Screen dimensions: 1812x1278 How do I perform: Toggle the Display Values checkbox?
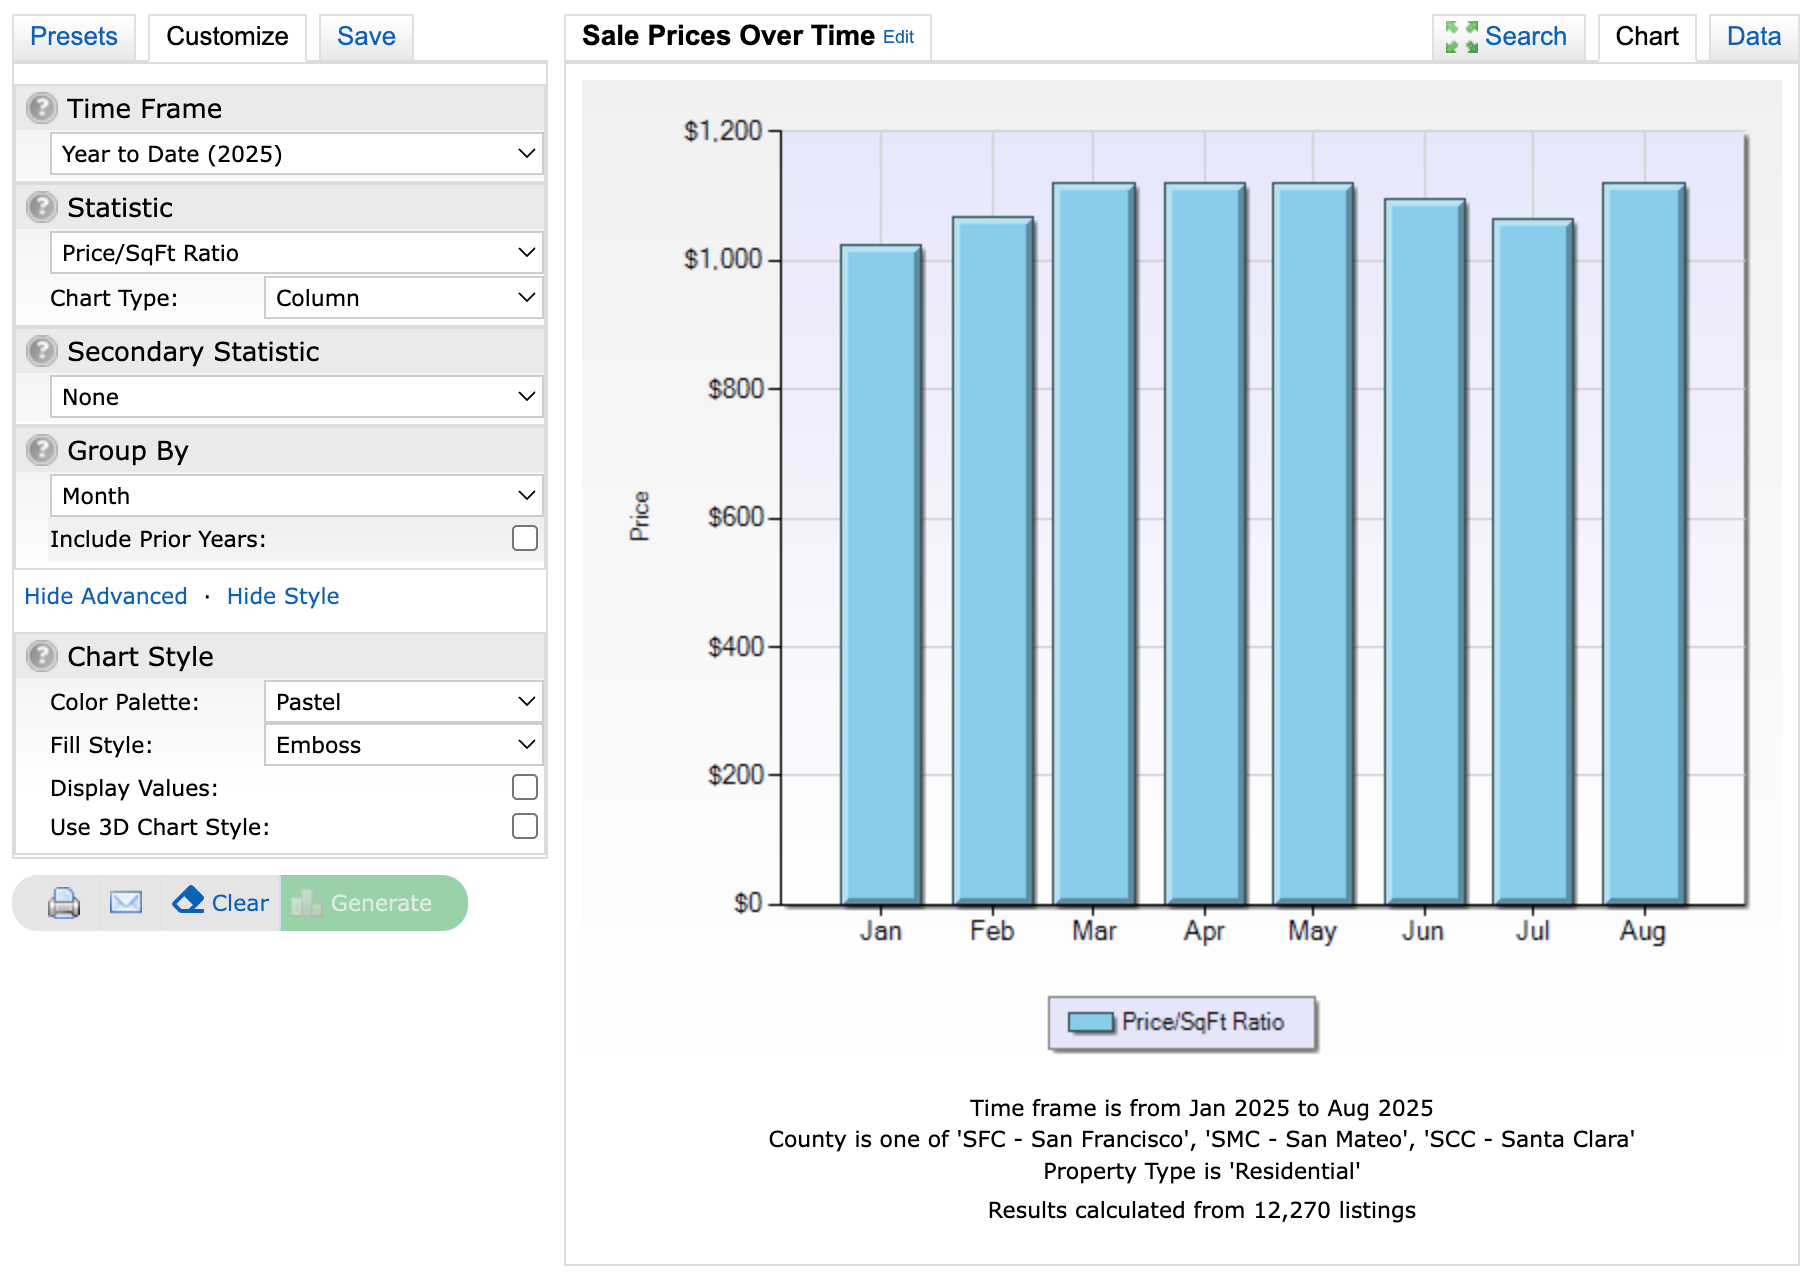(x=525, y=788)
